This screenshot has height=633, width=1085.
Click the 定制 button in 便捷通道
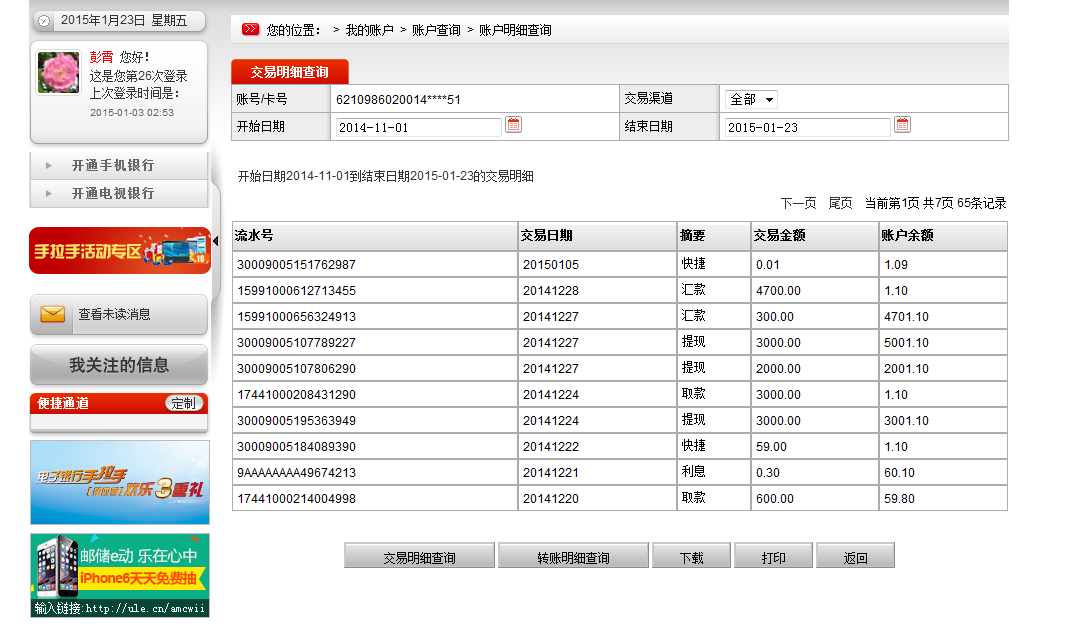[x=184, y=403]
